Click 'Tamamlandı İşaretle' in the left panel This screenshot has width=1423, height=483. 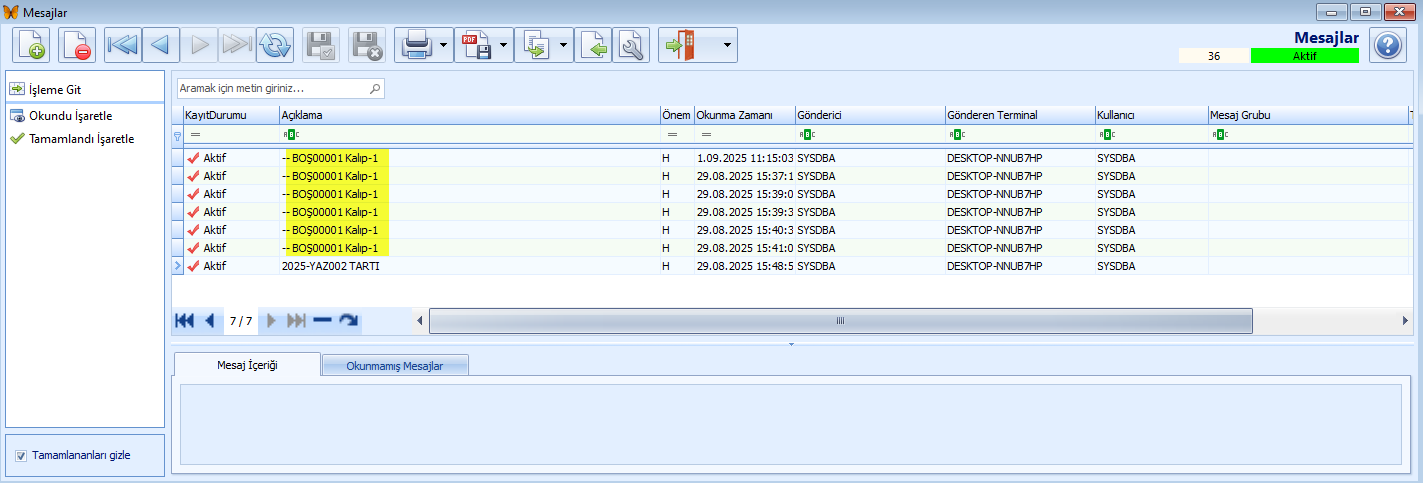(x=81, y=139)
